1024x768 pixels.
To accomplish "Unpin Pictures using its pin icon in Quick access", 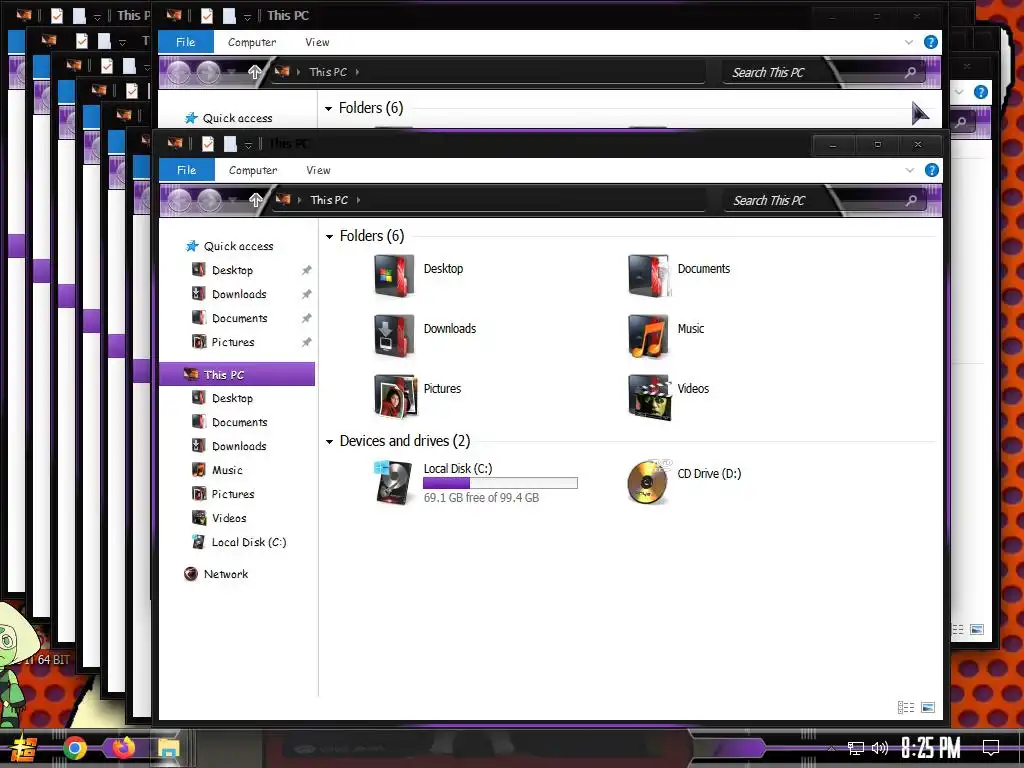I will click(306, 342).
